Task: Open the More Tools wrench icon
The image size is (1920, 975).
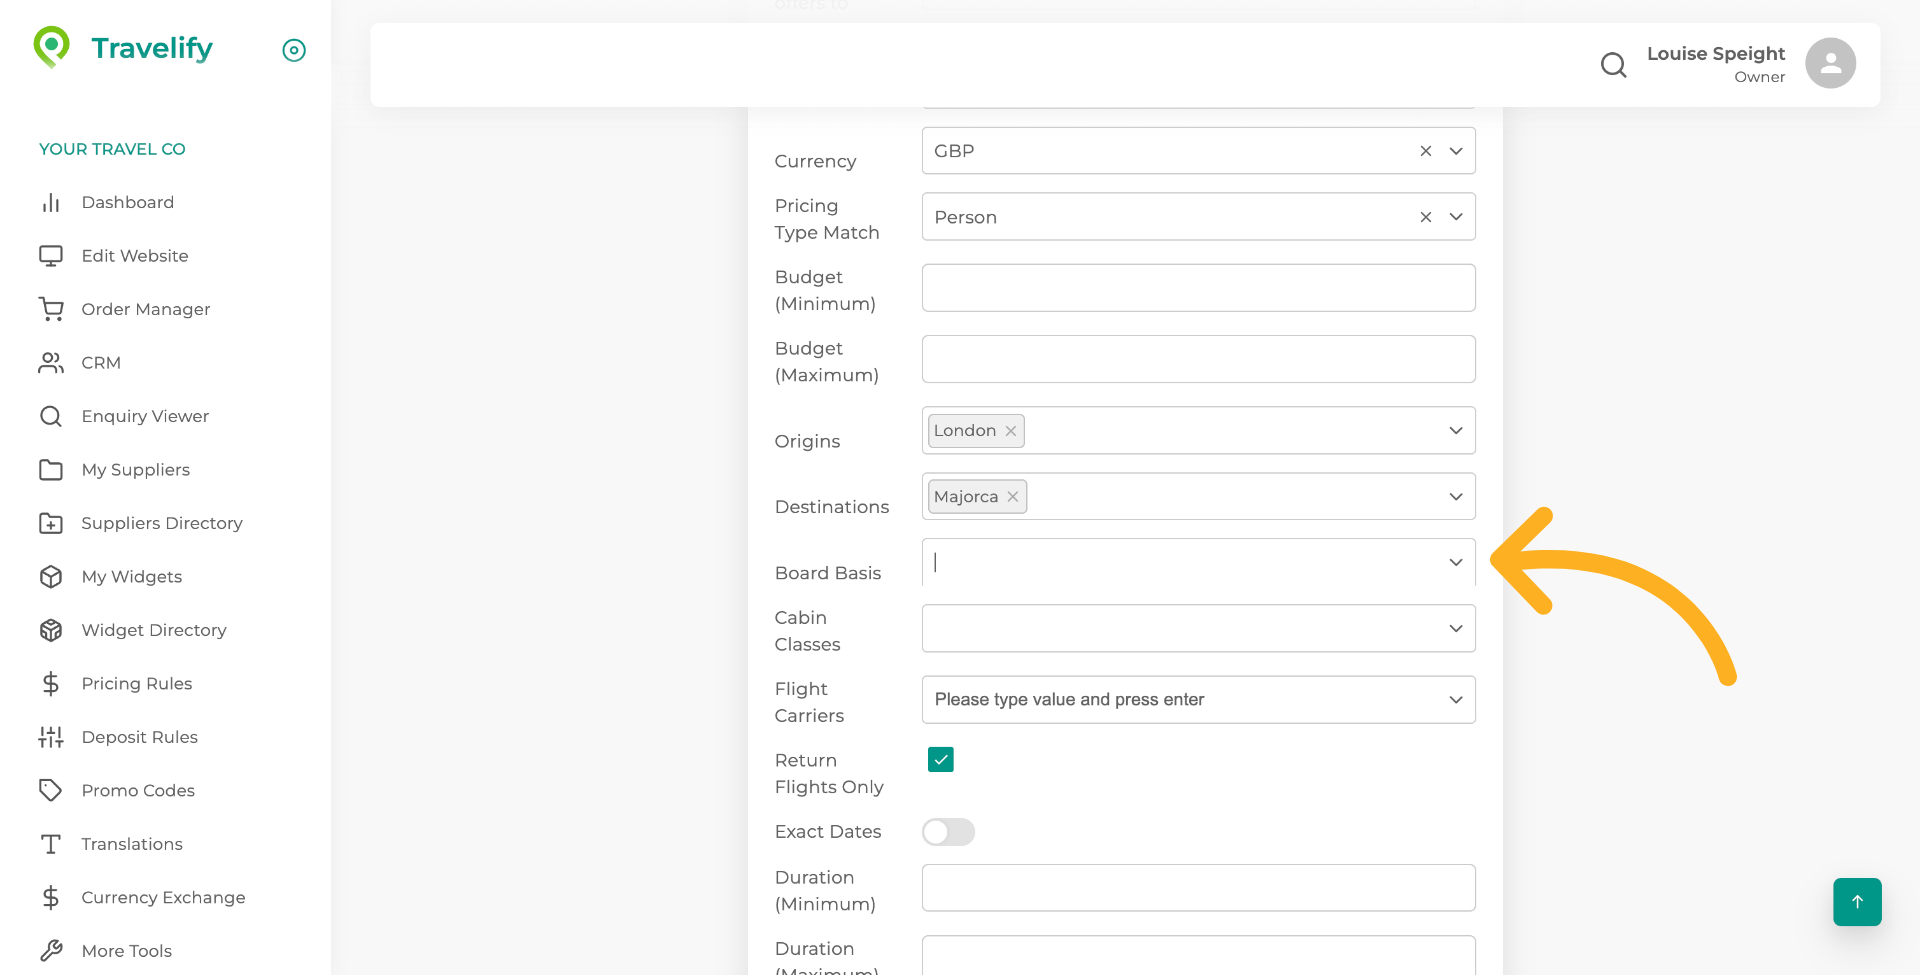Action: (51, 950)
